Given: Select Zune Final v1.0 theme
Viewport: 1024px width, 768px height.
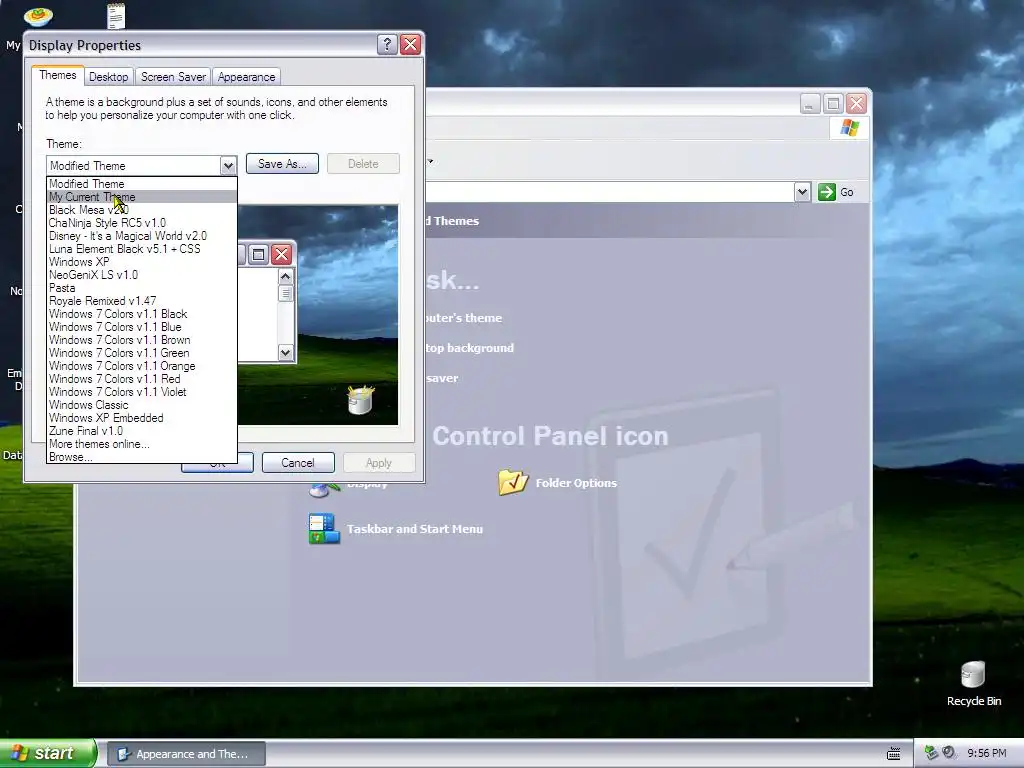Looking at the screenshot, I should 142,432.
